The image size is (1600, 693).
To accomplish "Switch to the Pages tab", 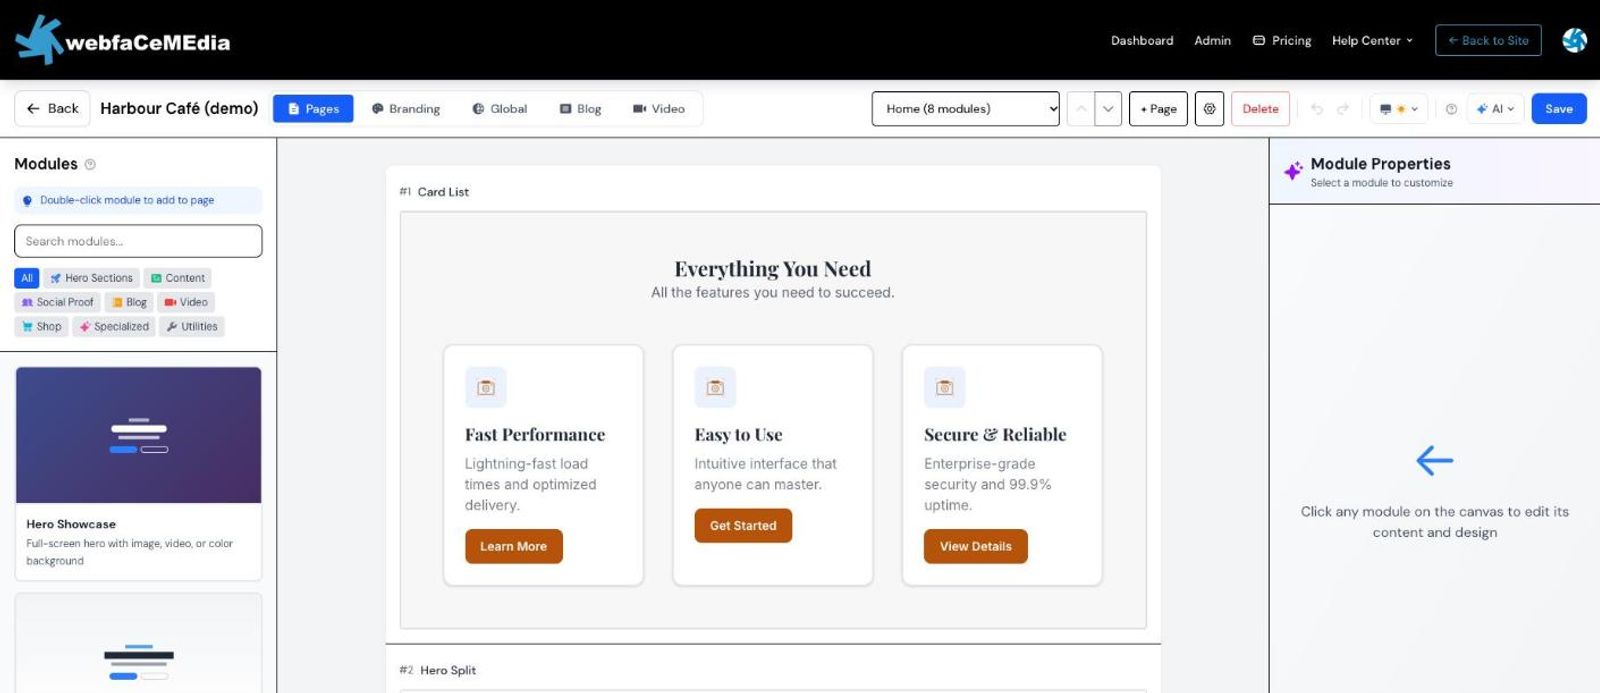I will click(313, 108).
